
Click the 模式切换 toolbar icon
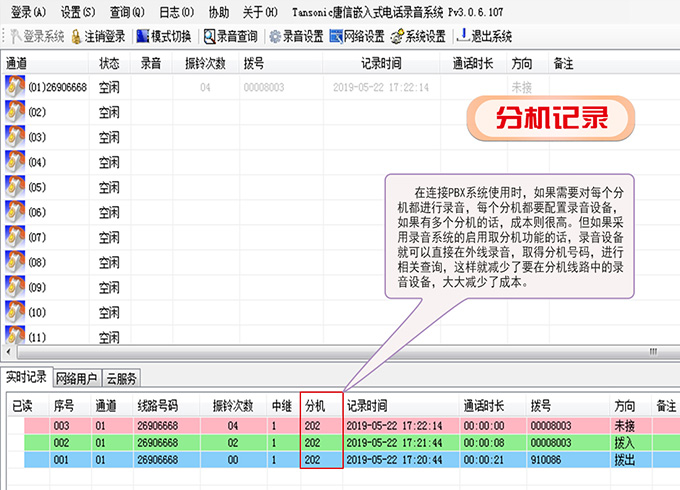pyautogui.click(x=142, y=37)
